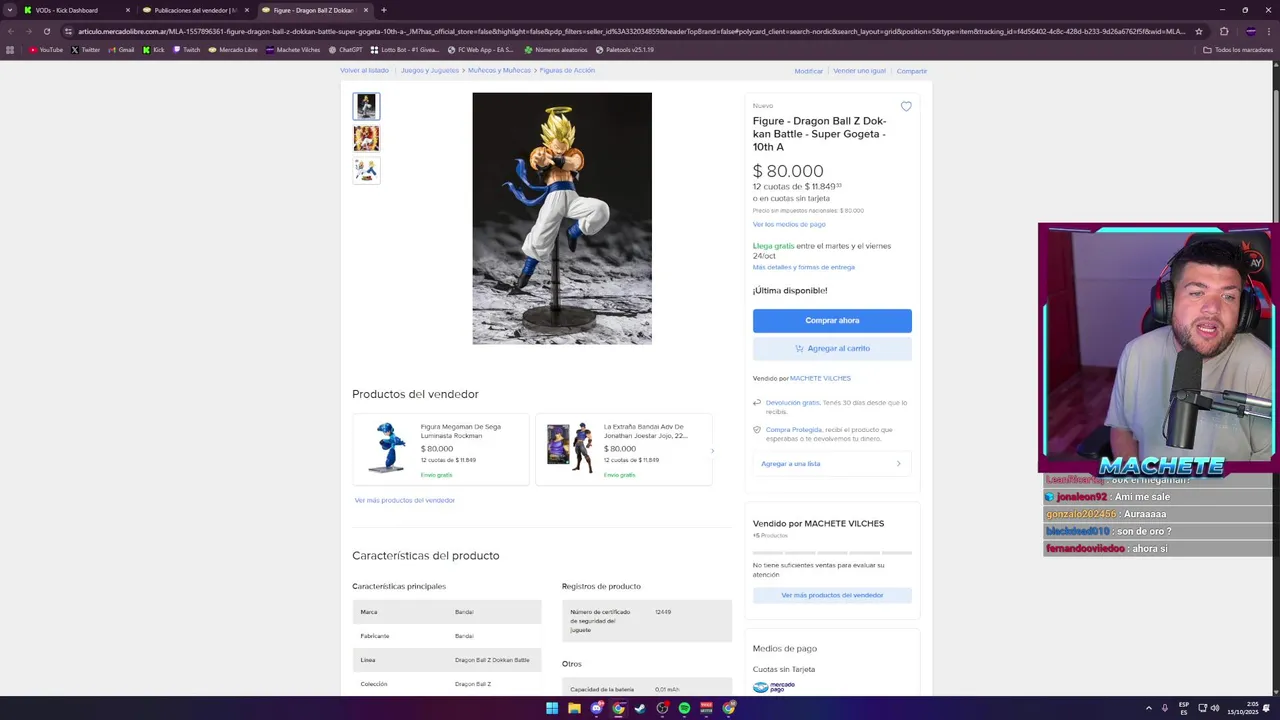Viewport: 1280px width, 720px height.
Task: Open the new tab plus button
Action: pyautogui.click(x=384, y=10)
